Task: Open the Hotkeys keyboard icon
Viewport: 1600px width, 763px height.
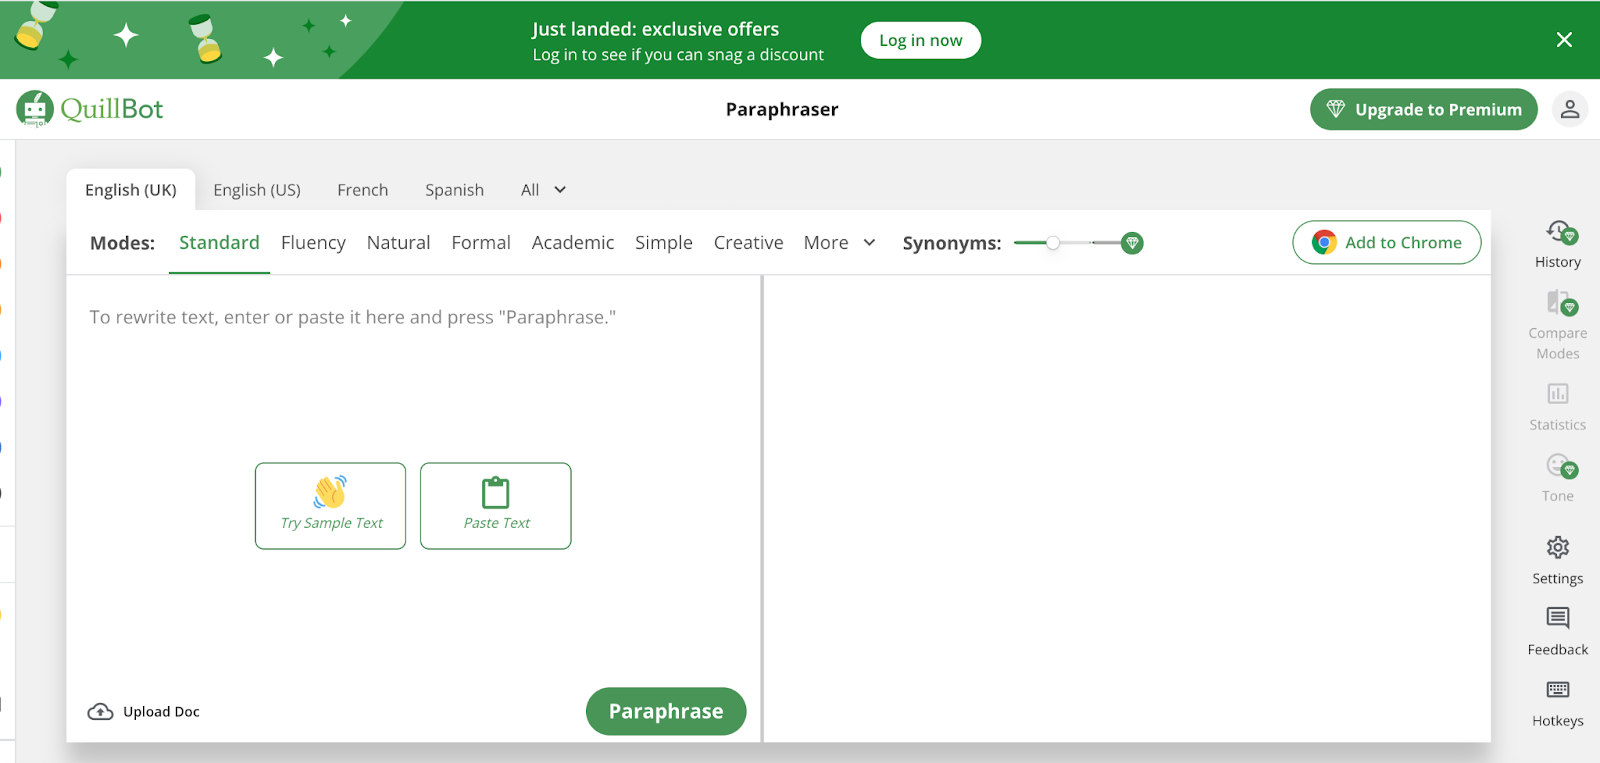Action: coord(1558,689)
